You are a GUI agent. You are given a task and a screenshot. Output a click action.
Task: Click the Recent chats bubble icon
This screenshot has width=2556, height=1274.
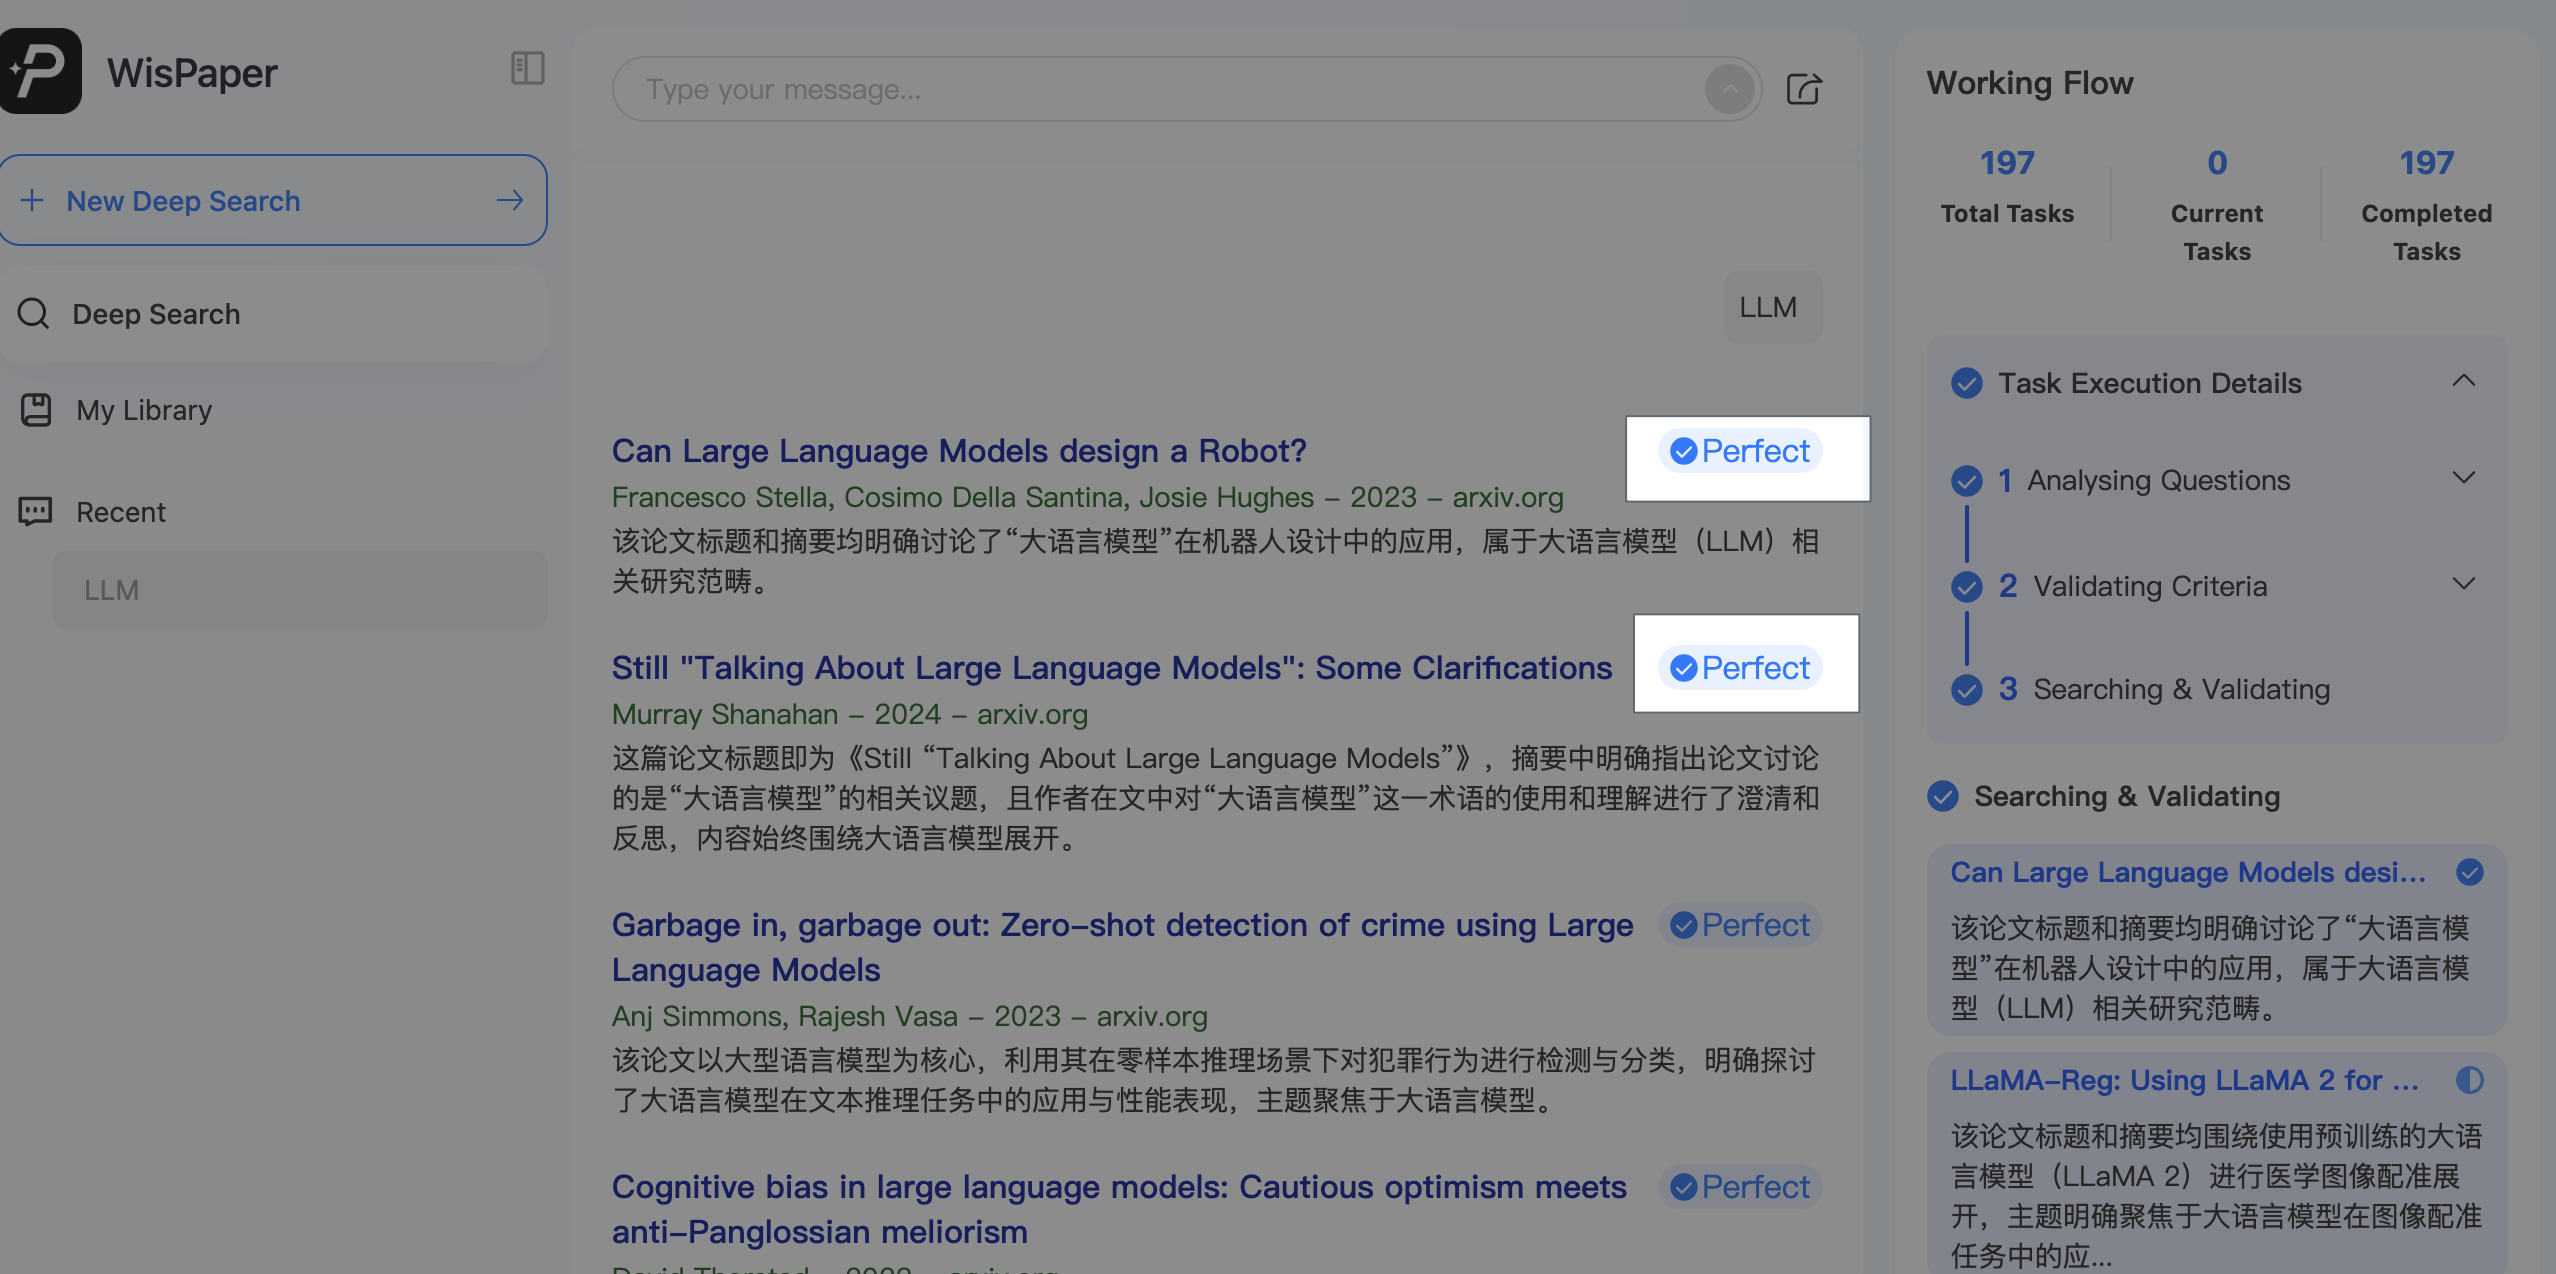pos(34,511)
